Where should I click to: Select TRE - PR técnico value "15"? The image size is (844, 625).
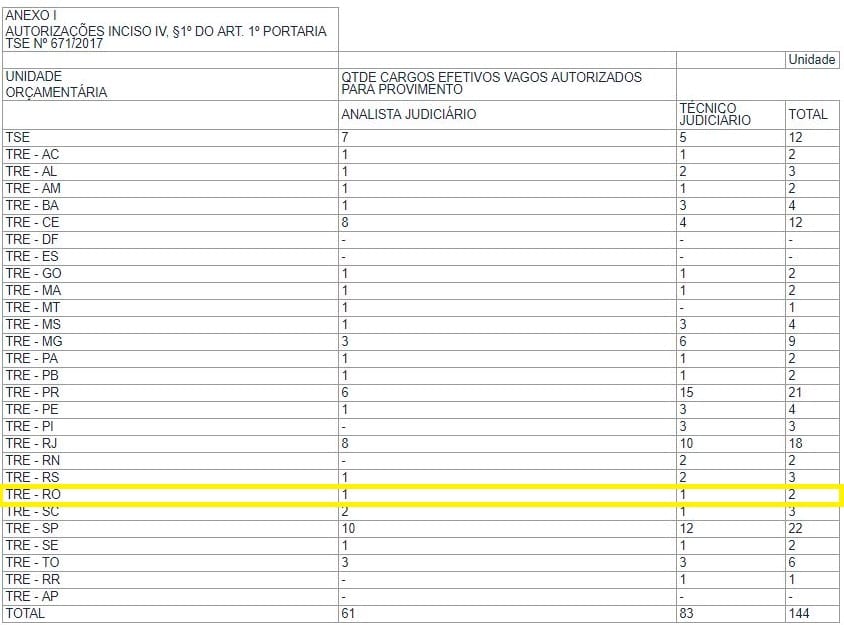point(686,392)
